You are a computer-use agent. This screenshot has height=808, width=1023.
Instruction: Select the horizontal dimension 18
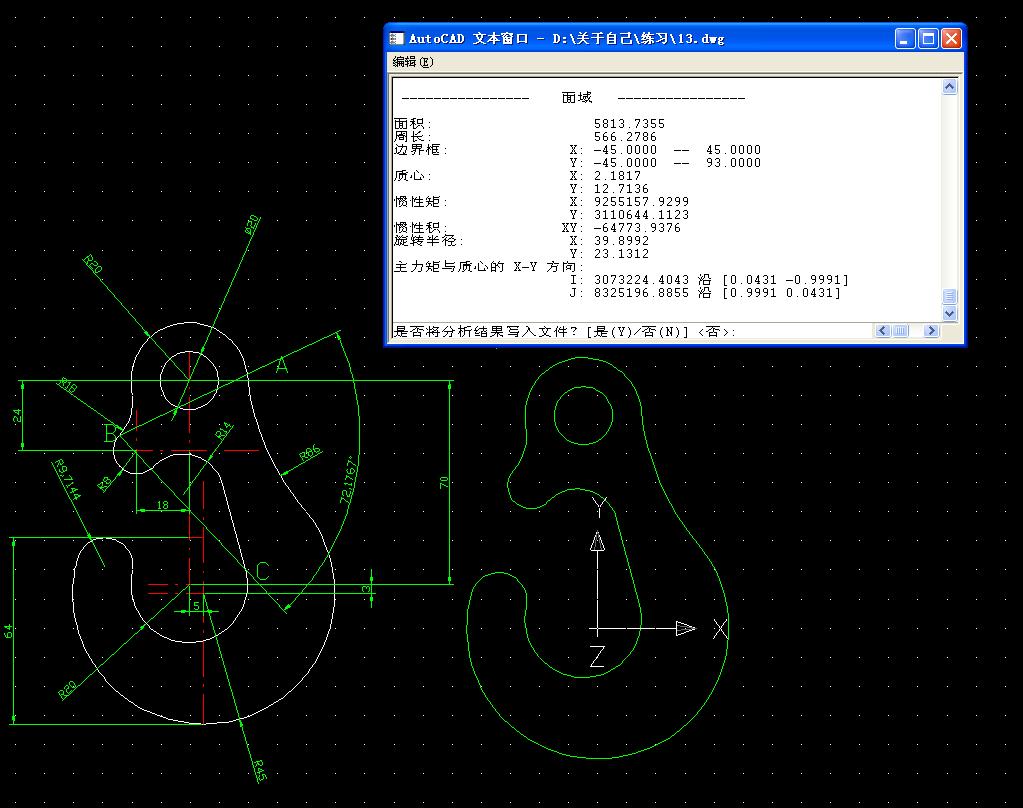pyautogui.click(x=162, y=505)
